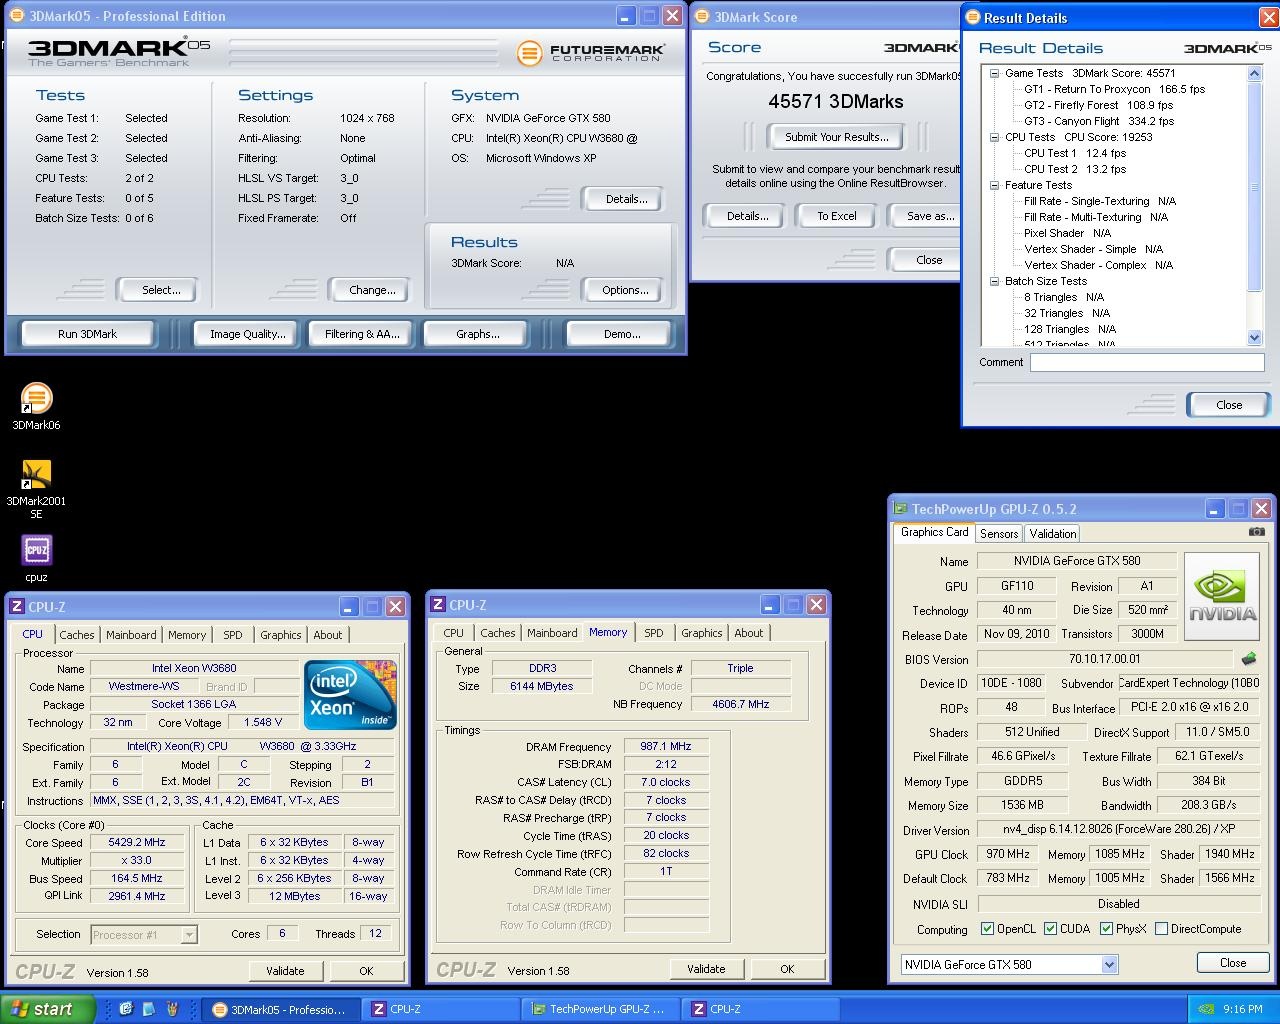1280x1024 pixels.
Task: Open the Processor #1 selection dropdown
Action: tap(189, 935)
